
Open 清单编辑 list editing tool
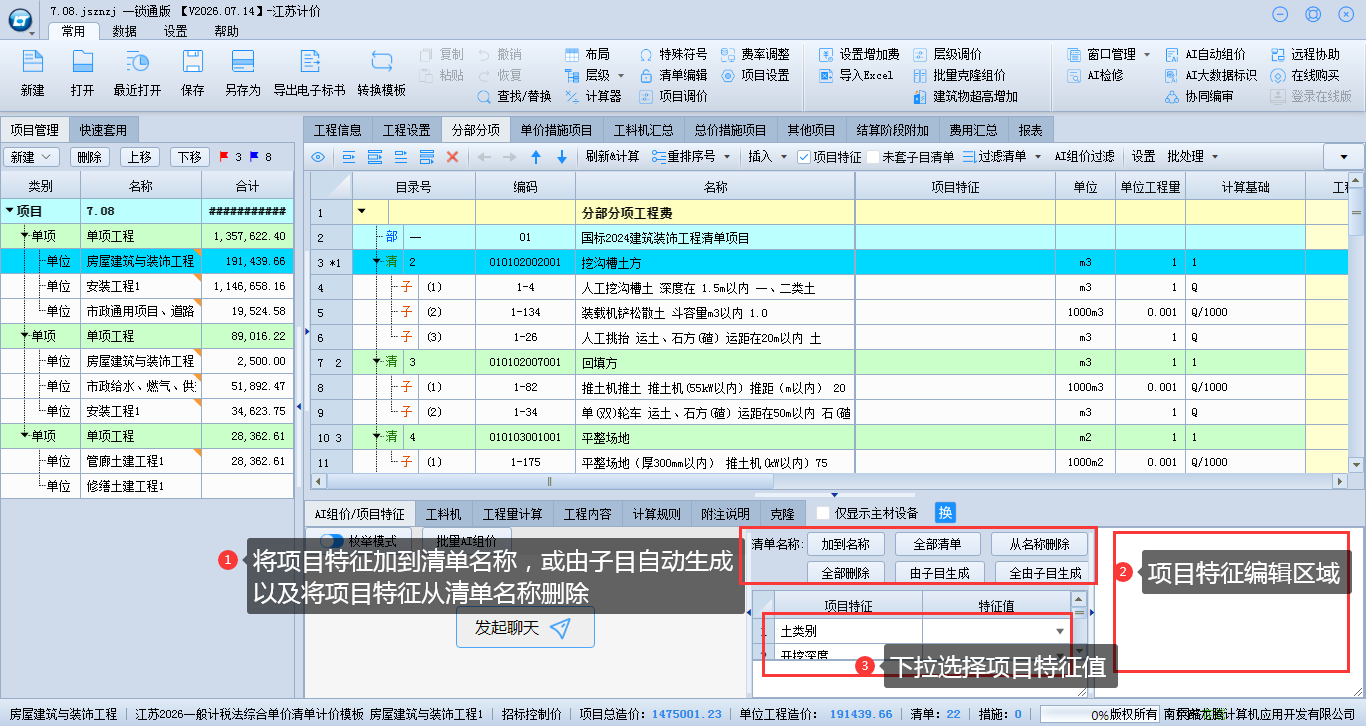click(x=673, y=75)
